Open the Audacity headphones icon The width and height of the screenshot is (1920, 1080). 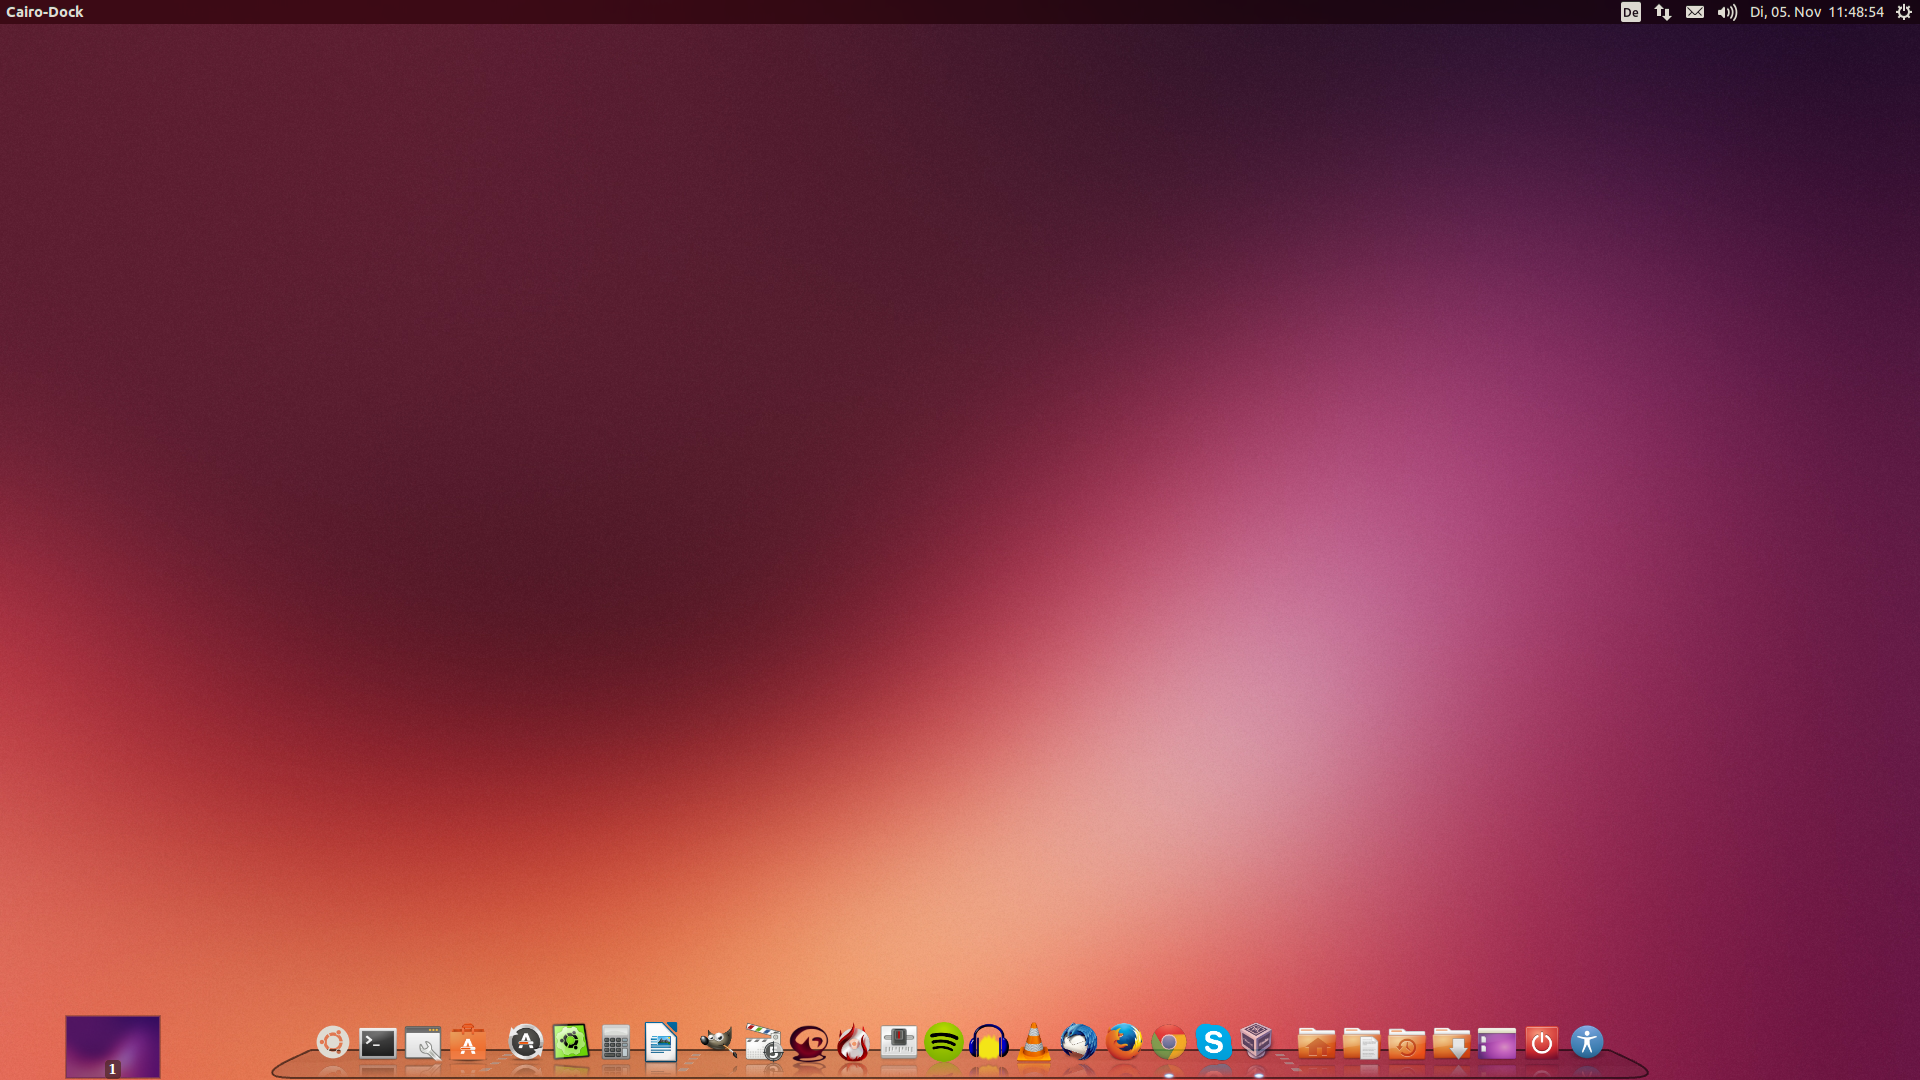pos(988,1043)
